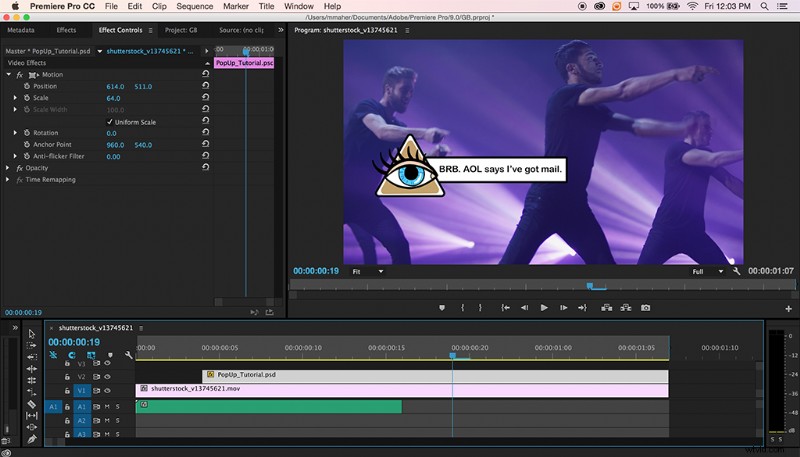Image resolution: width=800 pixels, height=457 pixels.
Task: Reset the Position parameter
Action: 205,86
